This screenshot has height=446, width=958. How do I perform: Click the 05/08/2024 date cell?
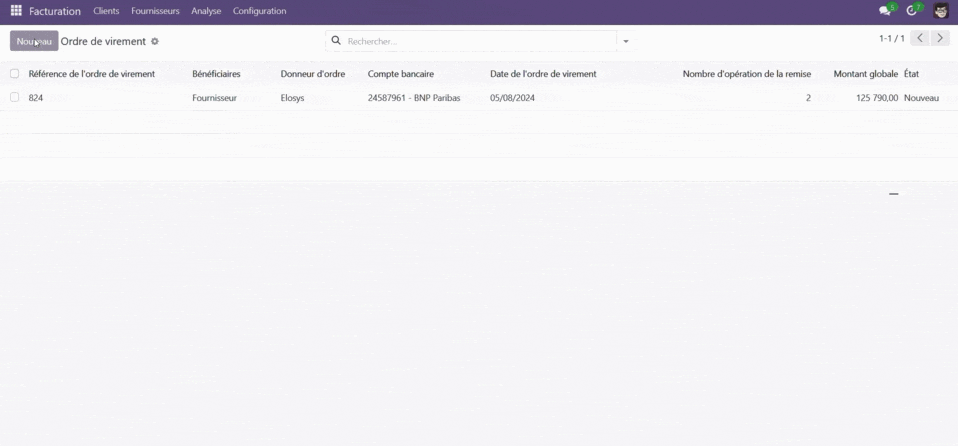[x=513, y=97]
